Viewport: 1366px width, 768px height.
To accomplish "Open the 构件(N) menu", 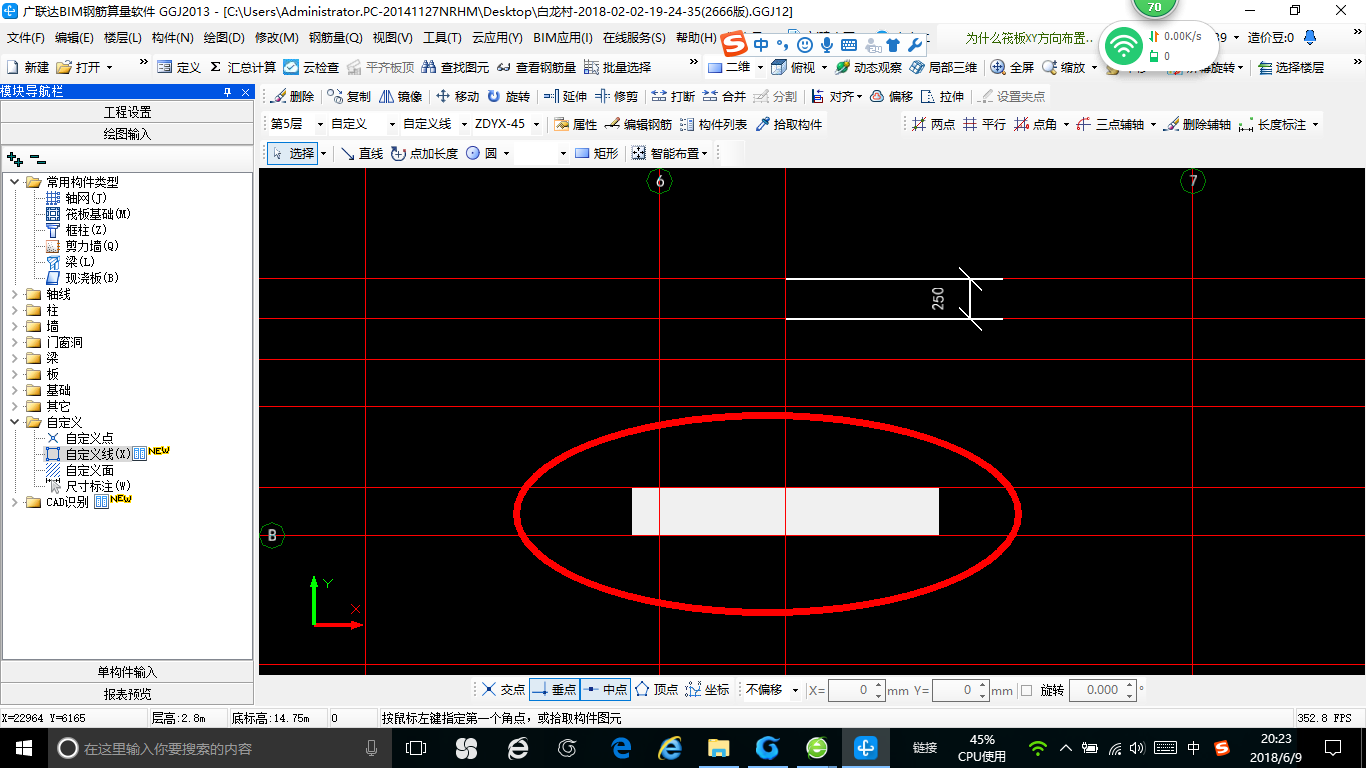I will (173, 38).
